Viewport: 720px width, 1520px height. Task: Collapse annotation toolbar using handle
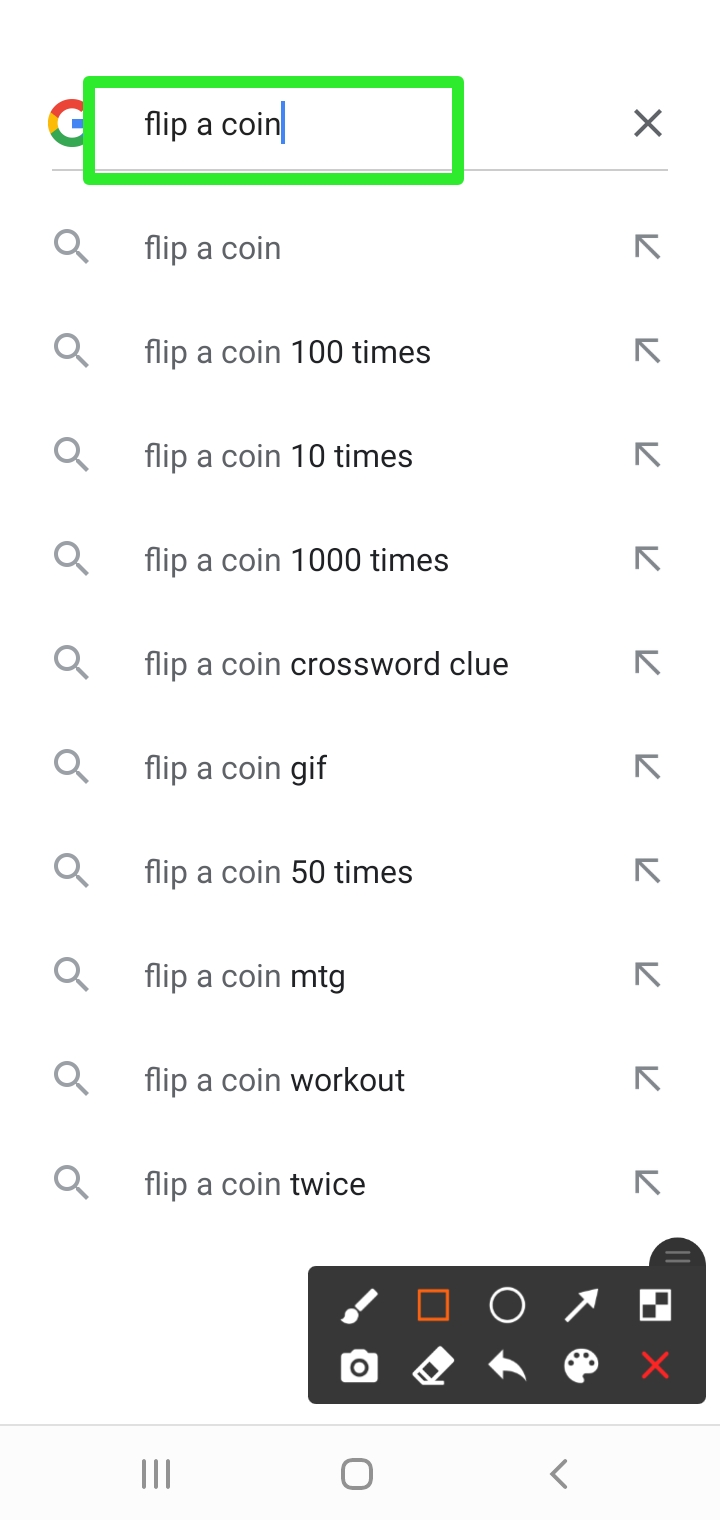678,1257
